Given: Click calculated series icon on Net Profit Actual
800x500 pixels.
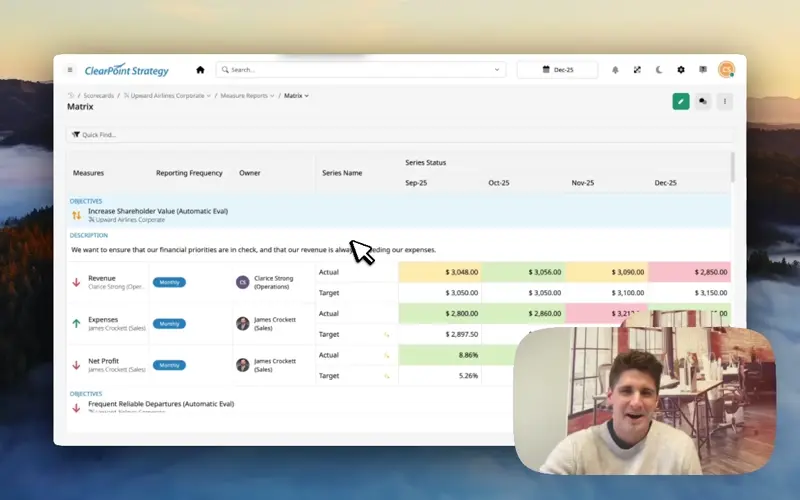Looking at the screenshot, I should point(387,355).
